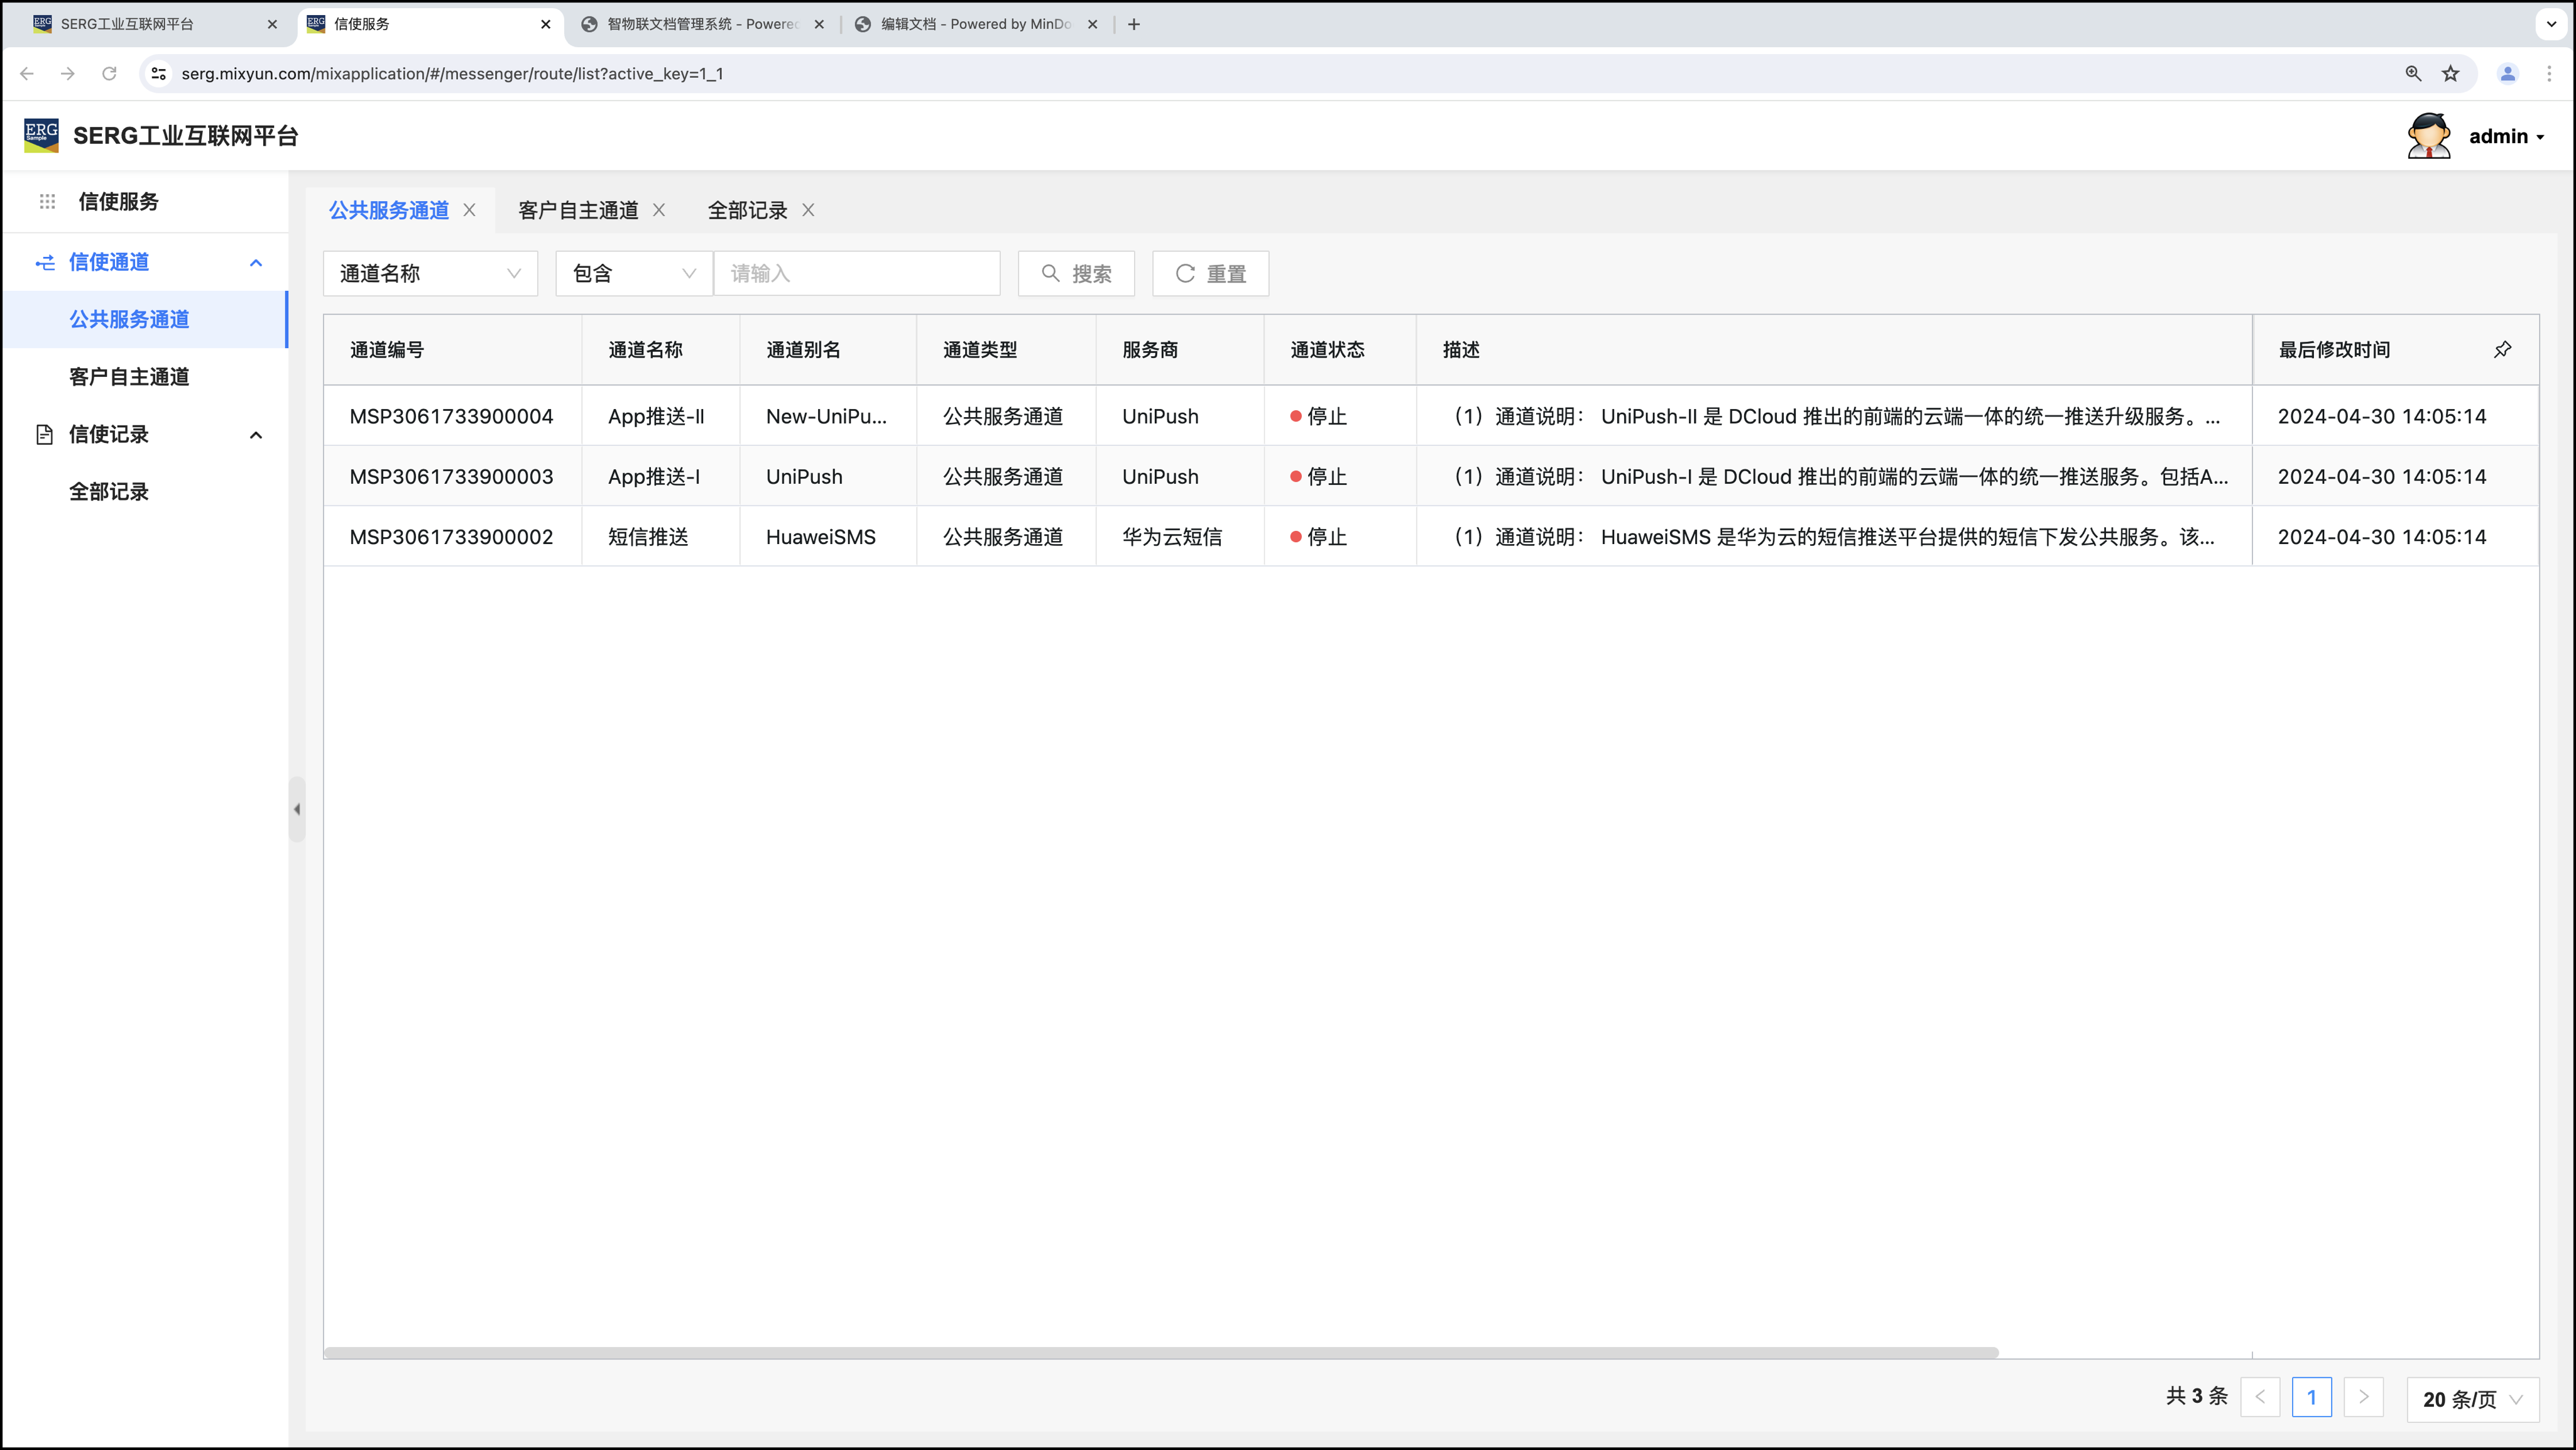The image size is (2576, 1450).
Task: Close the 公共服务通道 tab with its X
Action: tap(469, 210)
